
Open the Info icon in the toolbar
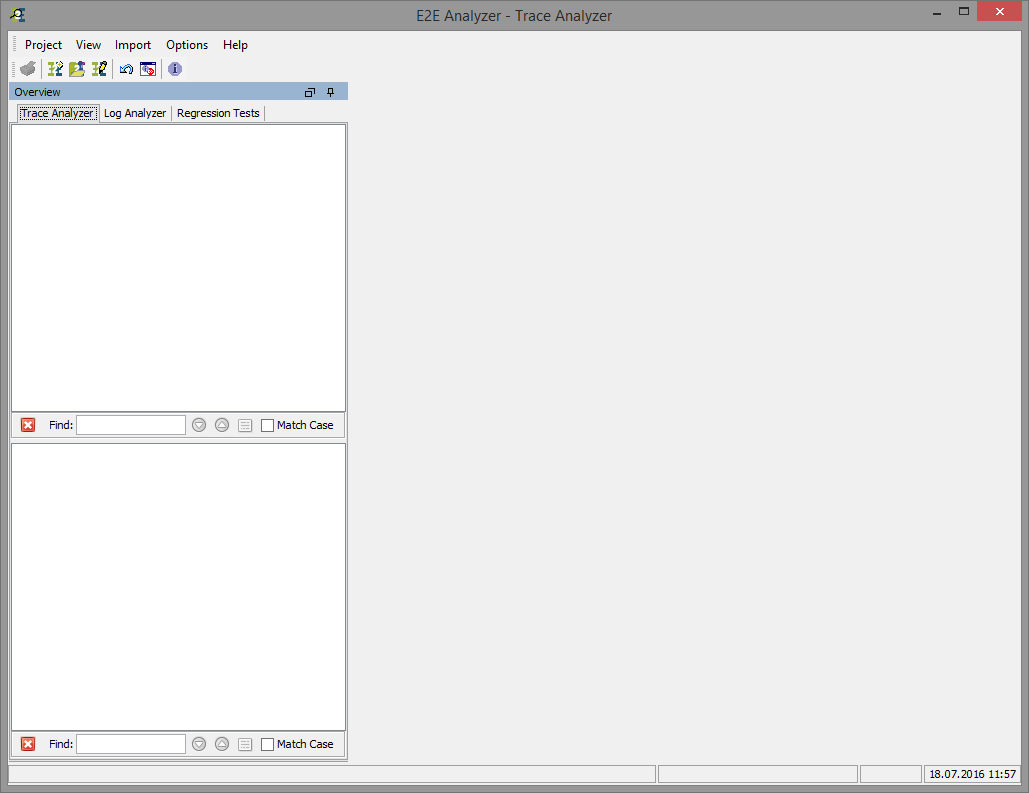point(174,69)
